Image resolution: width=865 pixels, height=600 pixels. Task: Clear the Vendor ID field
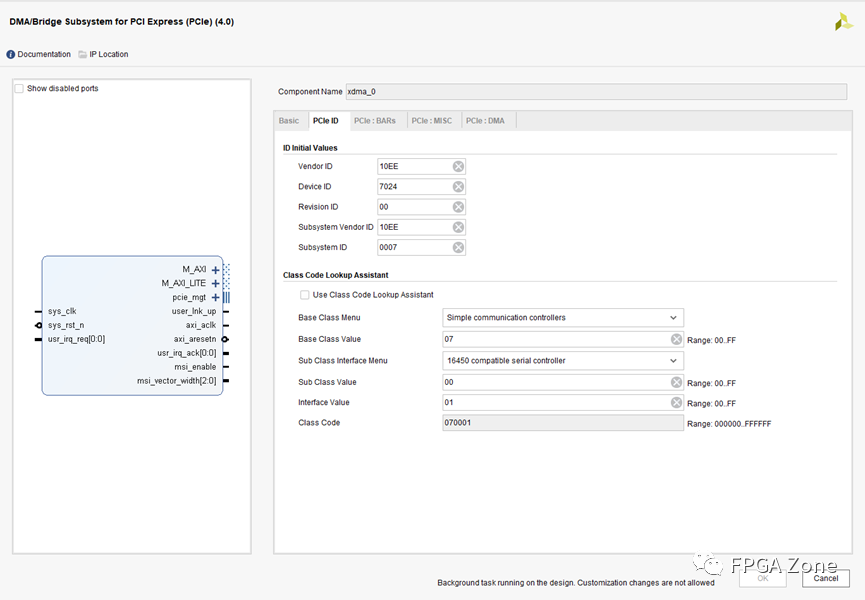click(x=458, y=167)
